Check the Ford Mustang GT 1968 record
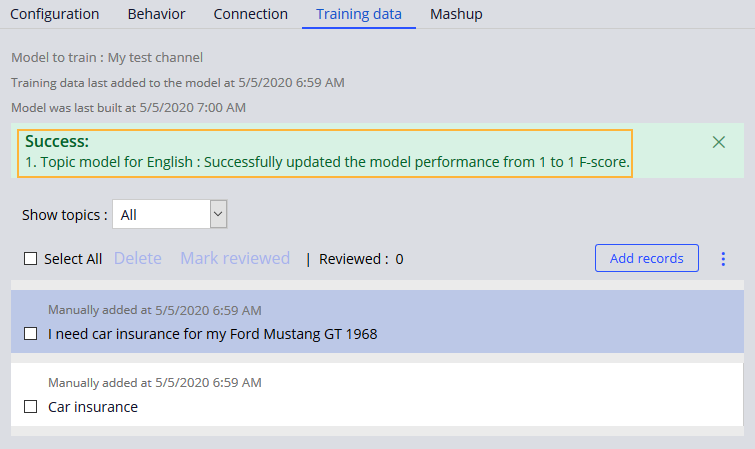755x449 pixels. [31, 333]
